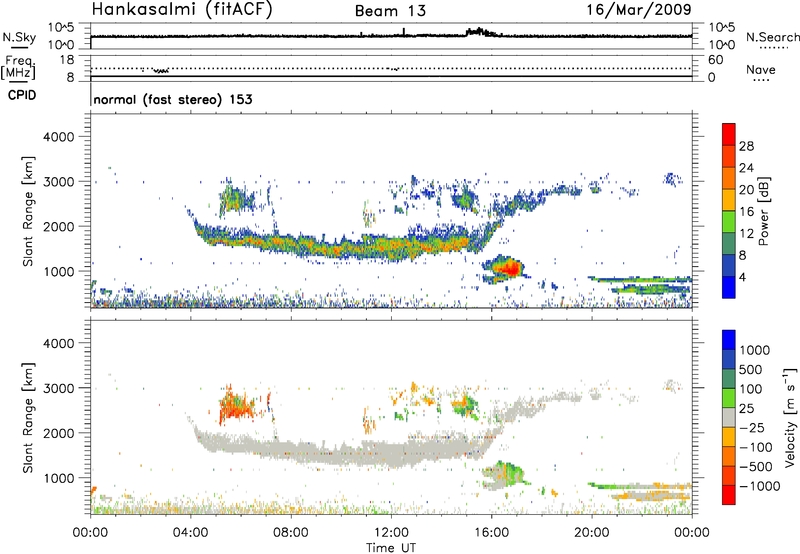Screen dimensions: 800x554
Task: Click the noise bump near 15:00 in N.Sky trace
Action: click(480, 32)
